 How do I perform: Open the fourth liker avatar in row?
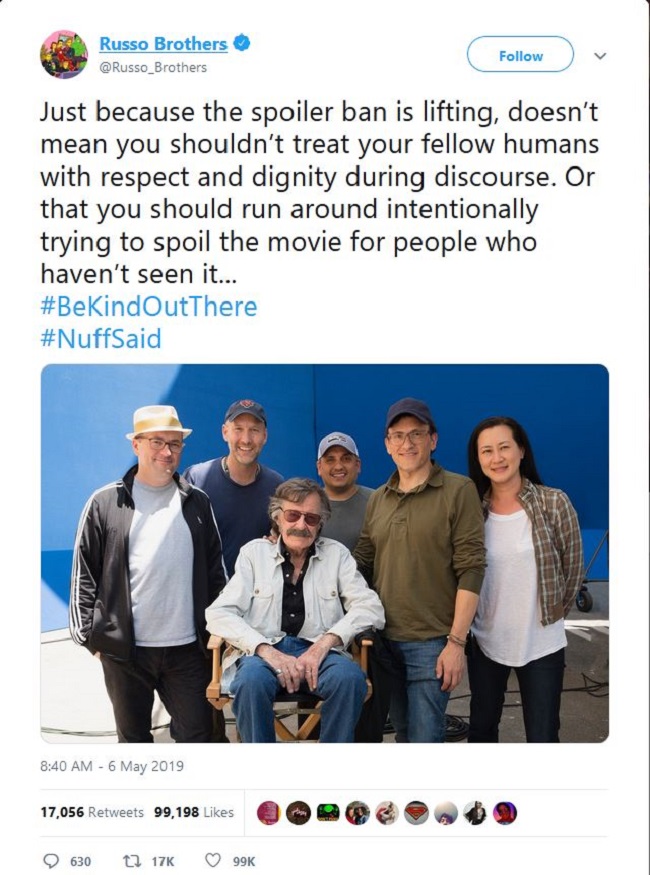[x=357, y=812]
